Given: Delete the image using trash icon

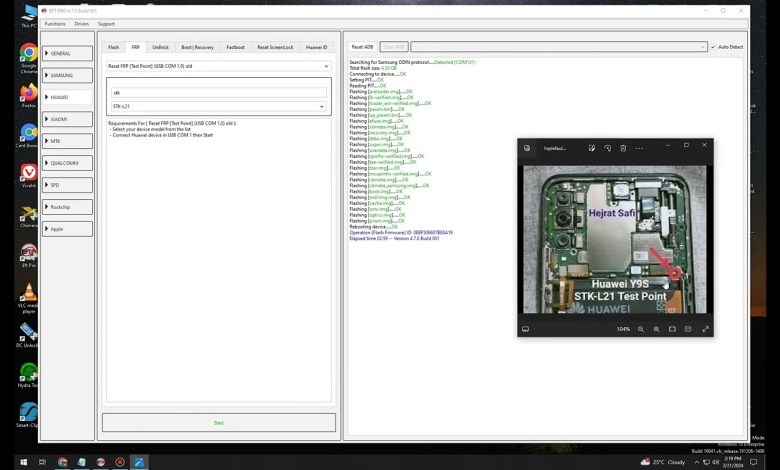Looking at the screenshot, I should pyautogui.click(x=623, y=148).
